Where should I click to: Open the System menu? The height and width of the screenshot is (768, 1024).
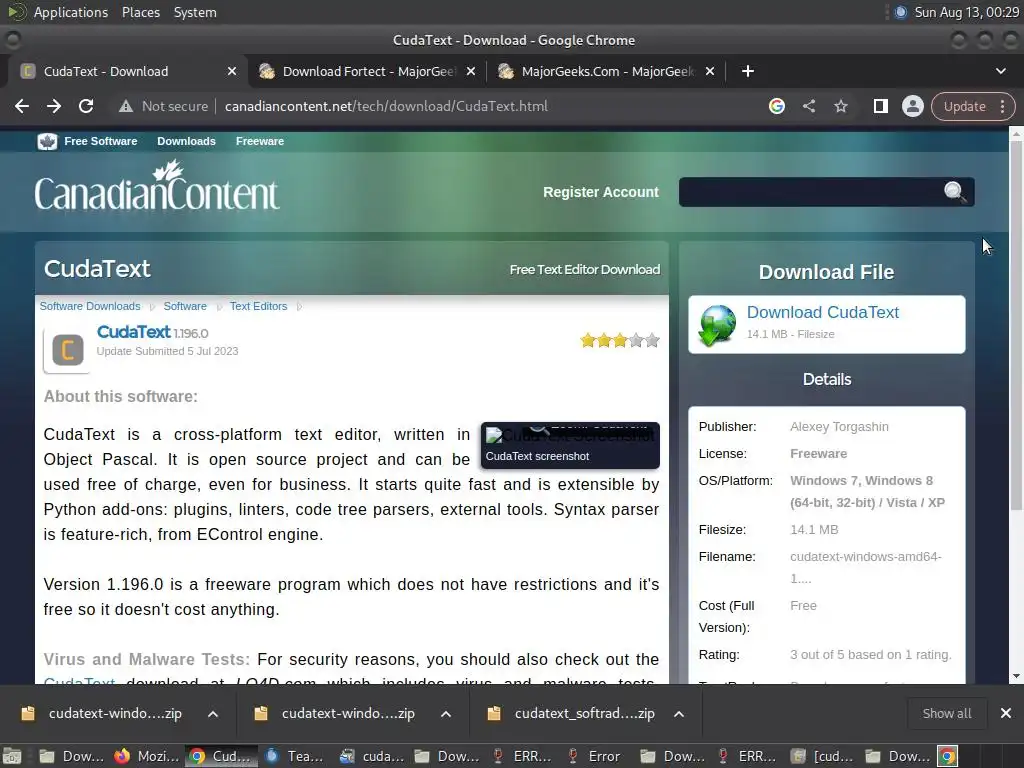195,12
